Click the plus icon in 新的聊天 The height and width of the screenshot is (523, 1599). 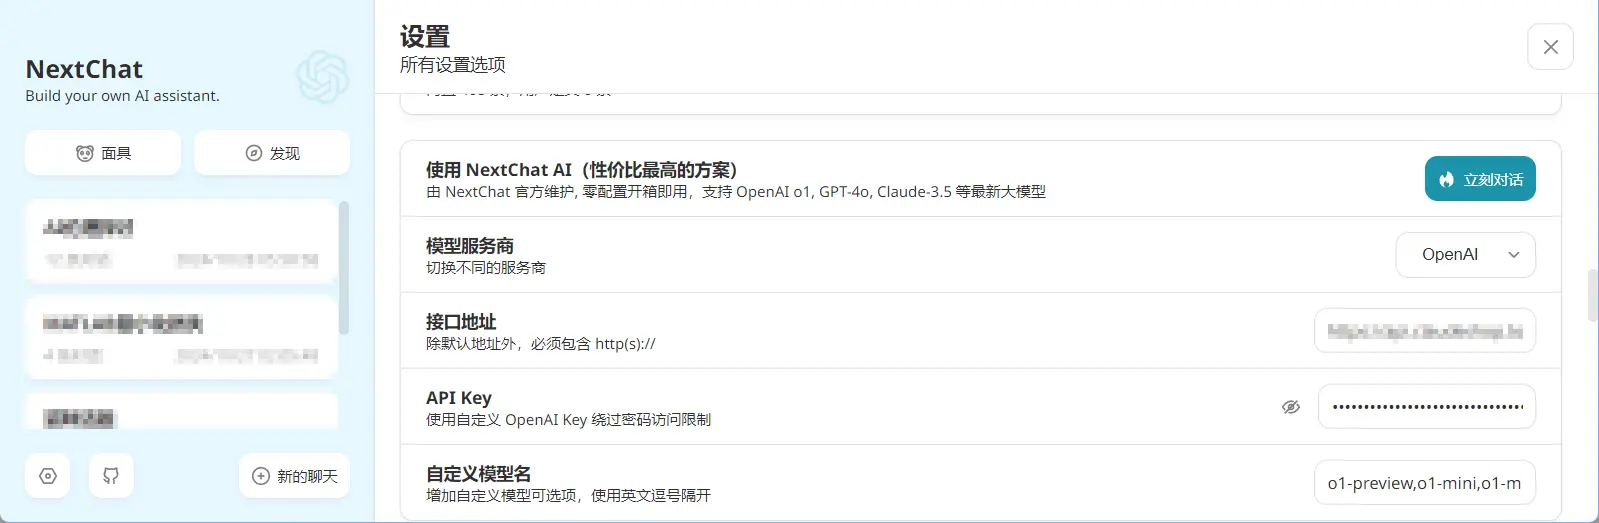pos(261,476)
